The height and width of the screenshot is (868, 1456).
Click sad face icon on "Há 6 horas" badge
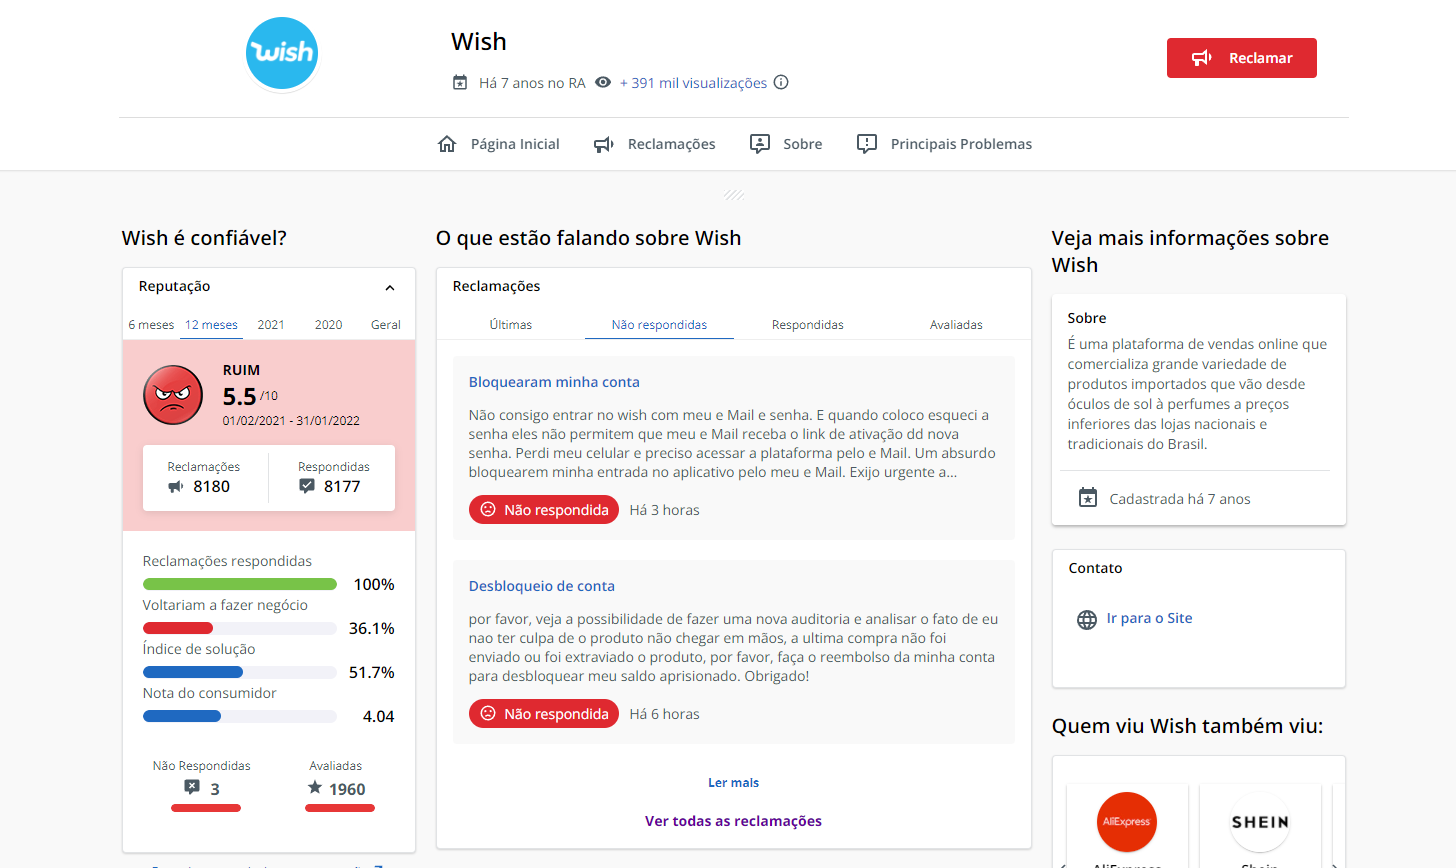(488, 714)
